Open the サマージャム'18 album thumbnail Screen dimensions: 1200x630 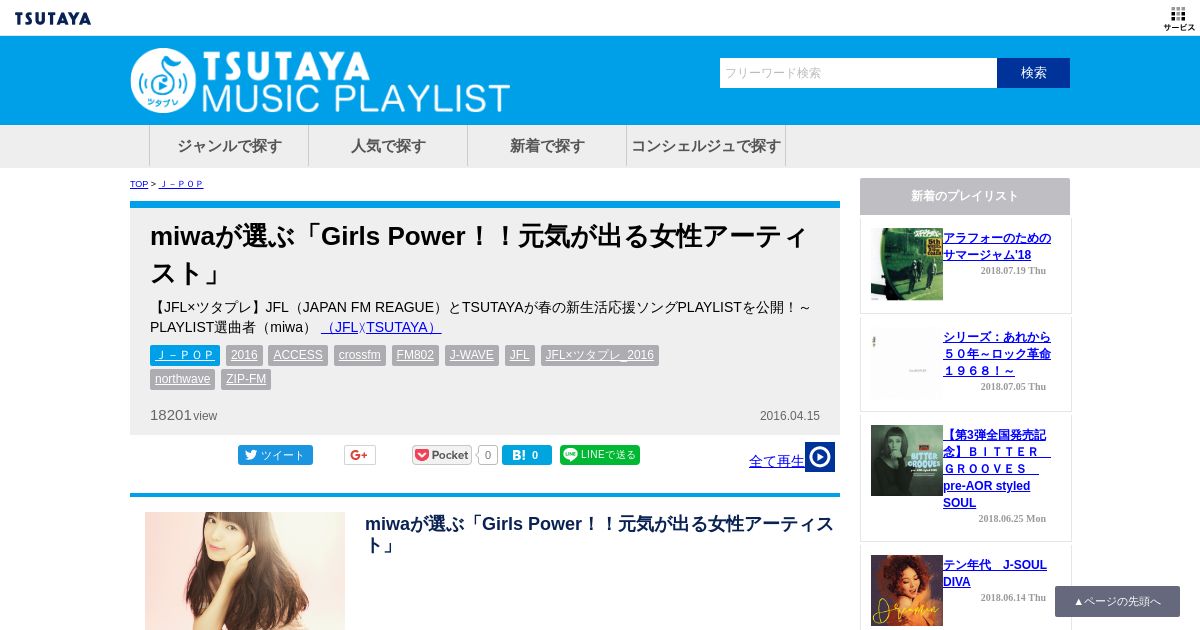point(907,264)
